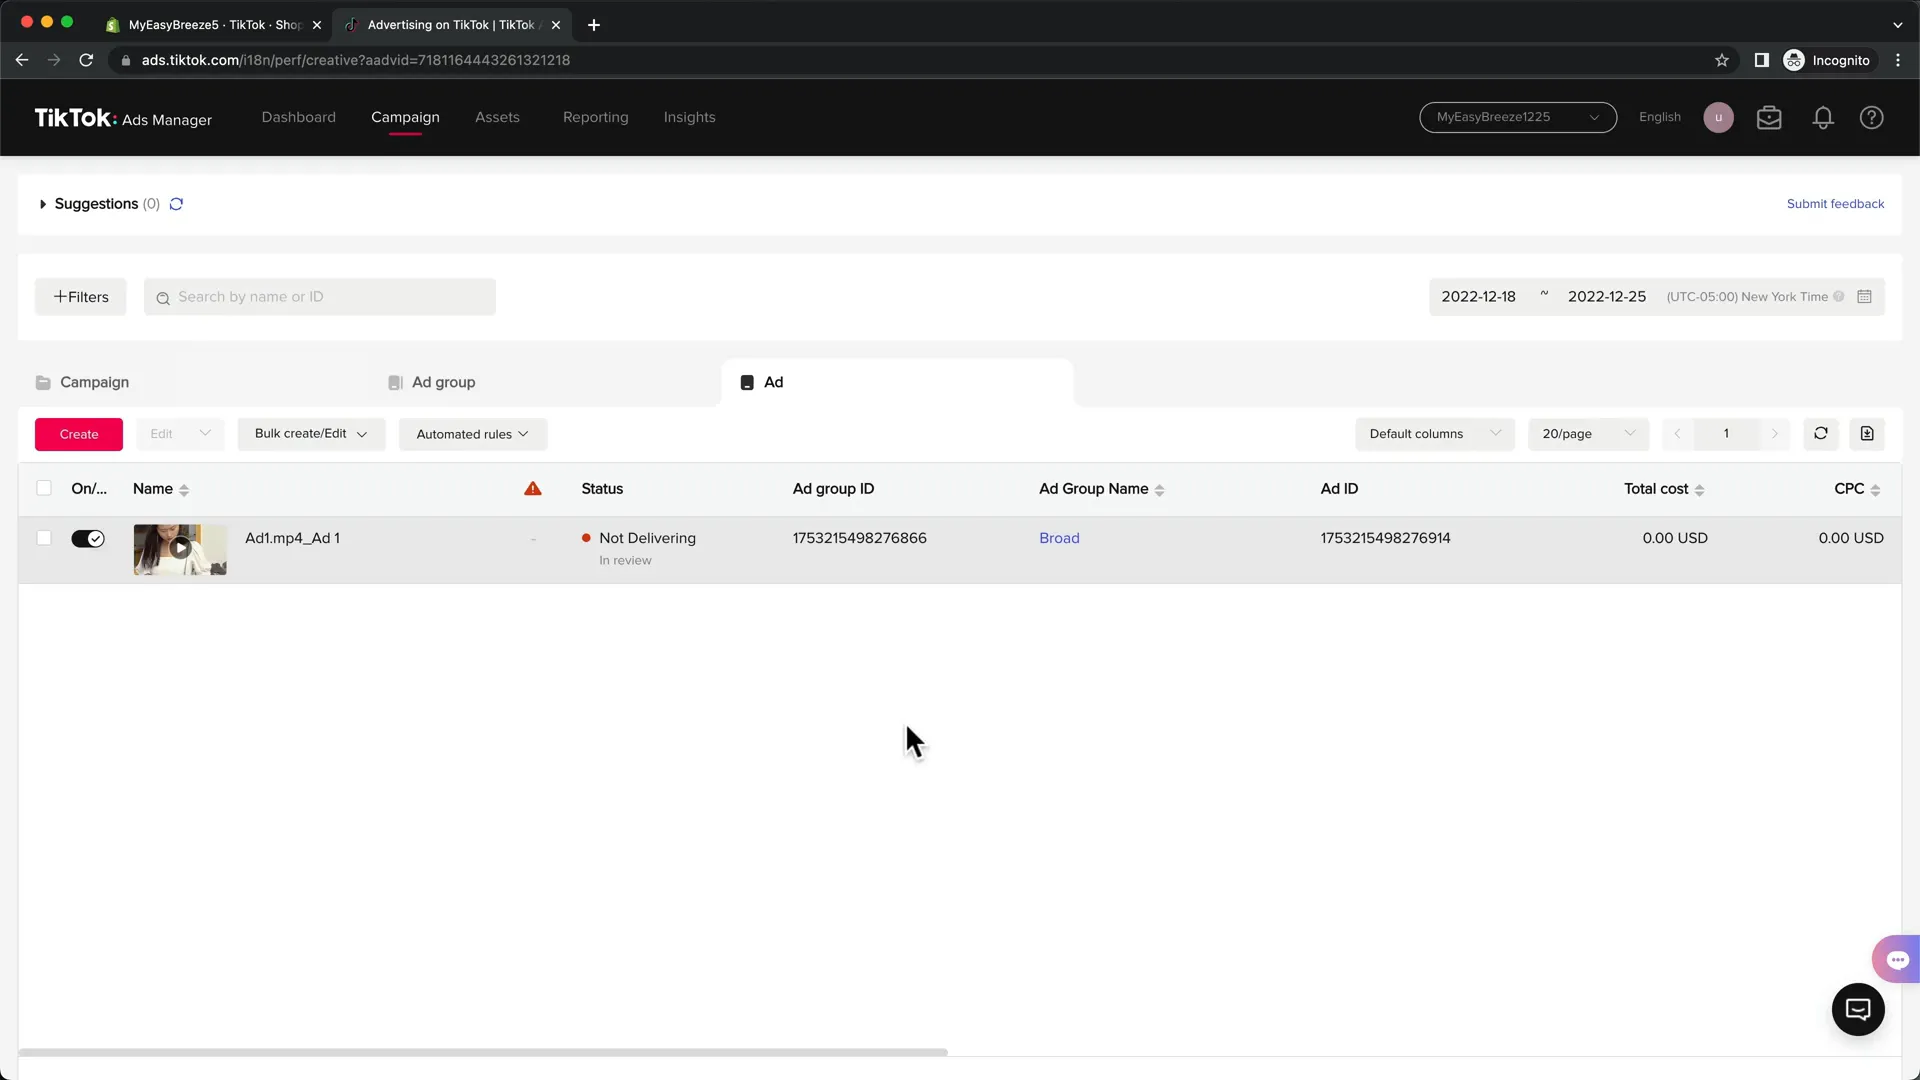1920x1080 pixels.
Task: Click the timezone info icon
Action: click(x=1839, y=297)
